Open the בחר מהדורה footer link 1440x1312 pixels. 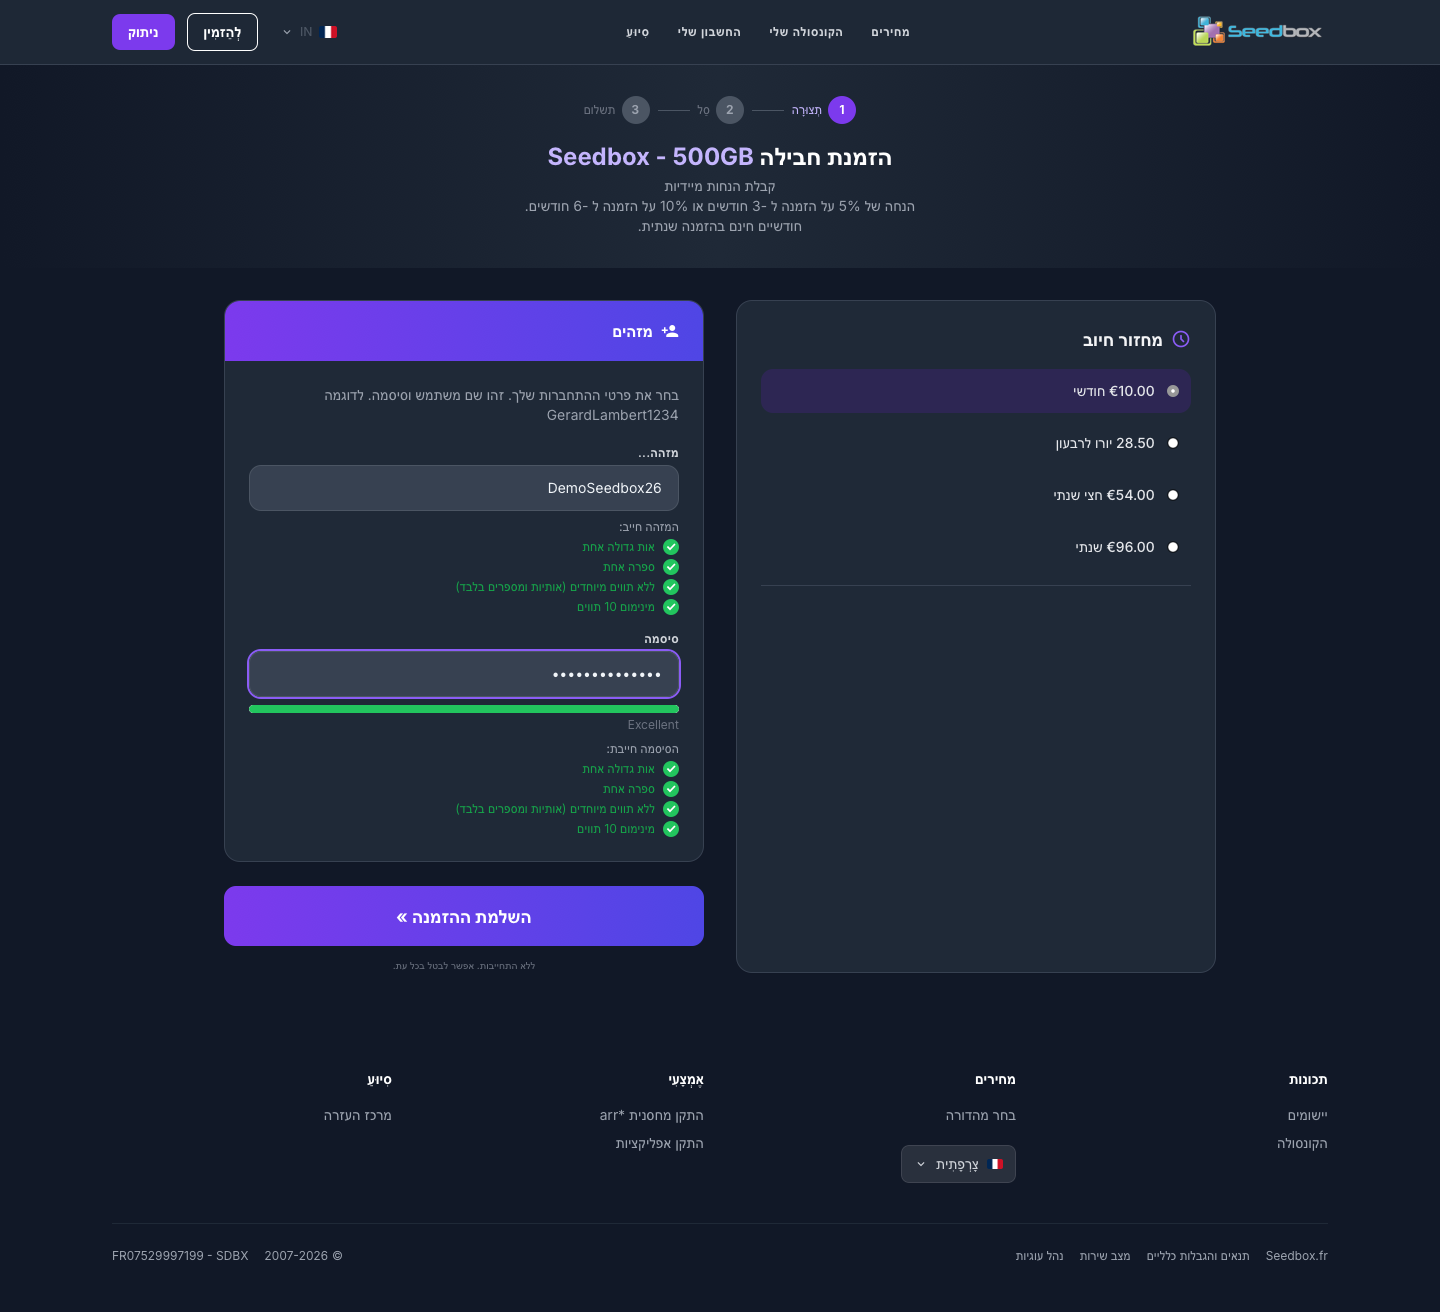(981, 1115)
